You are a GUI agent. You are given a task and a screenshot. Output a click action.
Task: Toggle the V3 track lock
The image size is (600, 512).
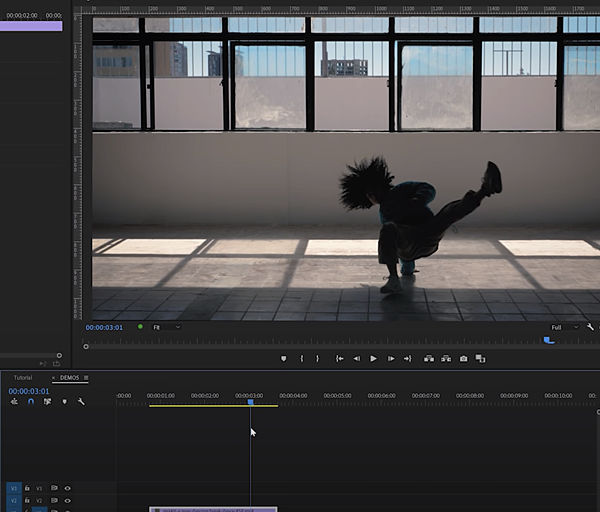[x=27, y=488]
